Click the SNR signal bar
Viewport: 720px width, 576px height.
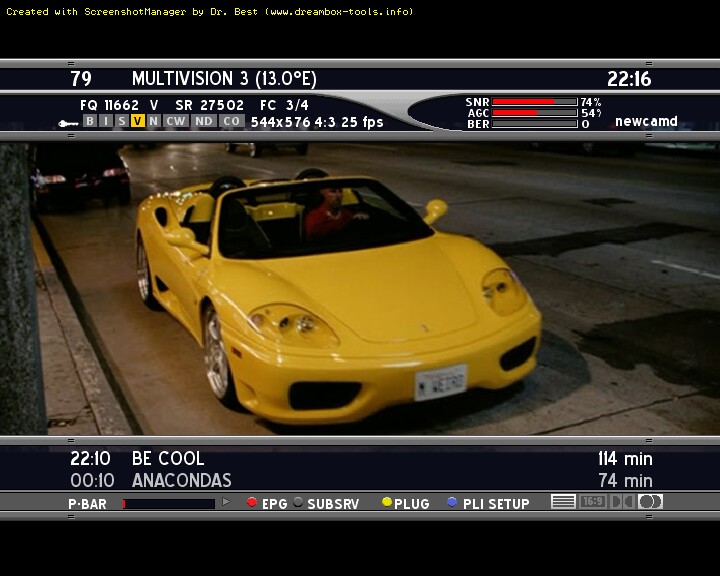pos(534,102)
